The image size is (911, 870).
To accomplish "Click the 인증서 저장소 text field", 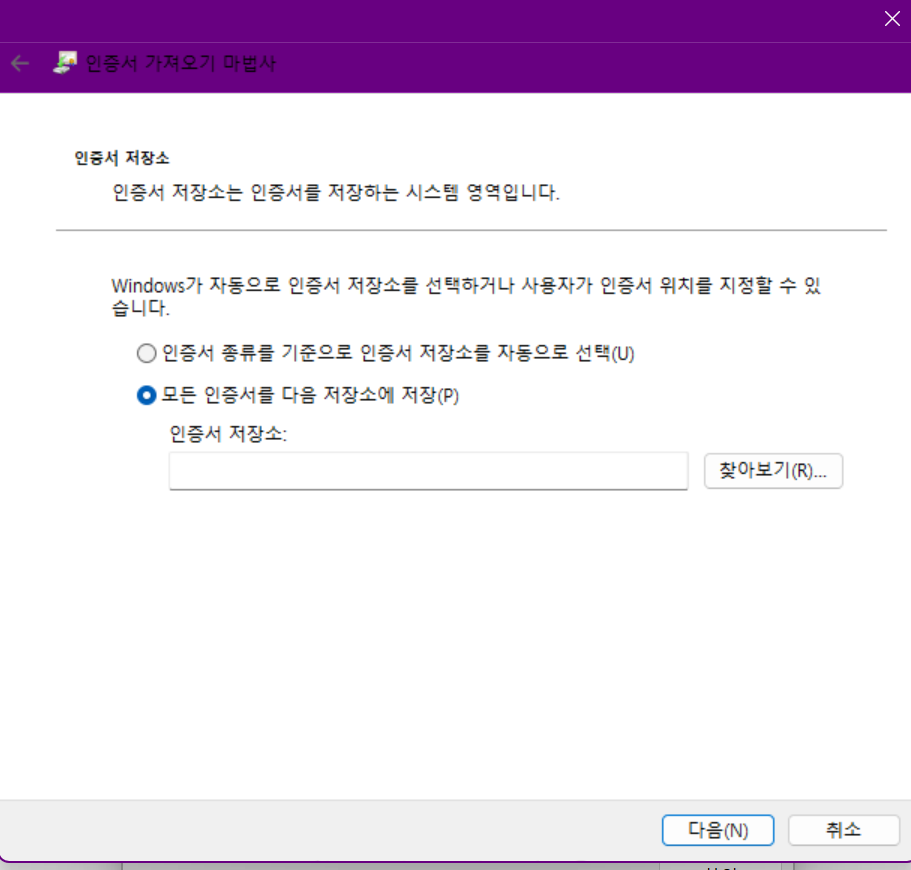I will coord(428,471).
